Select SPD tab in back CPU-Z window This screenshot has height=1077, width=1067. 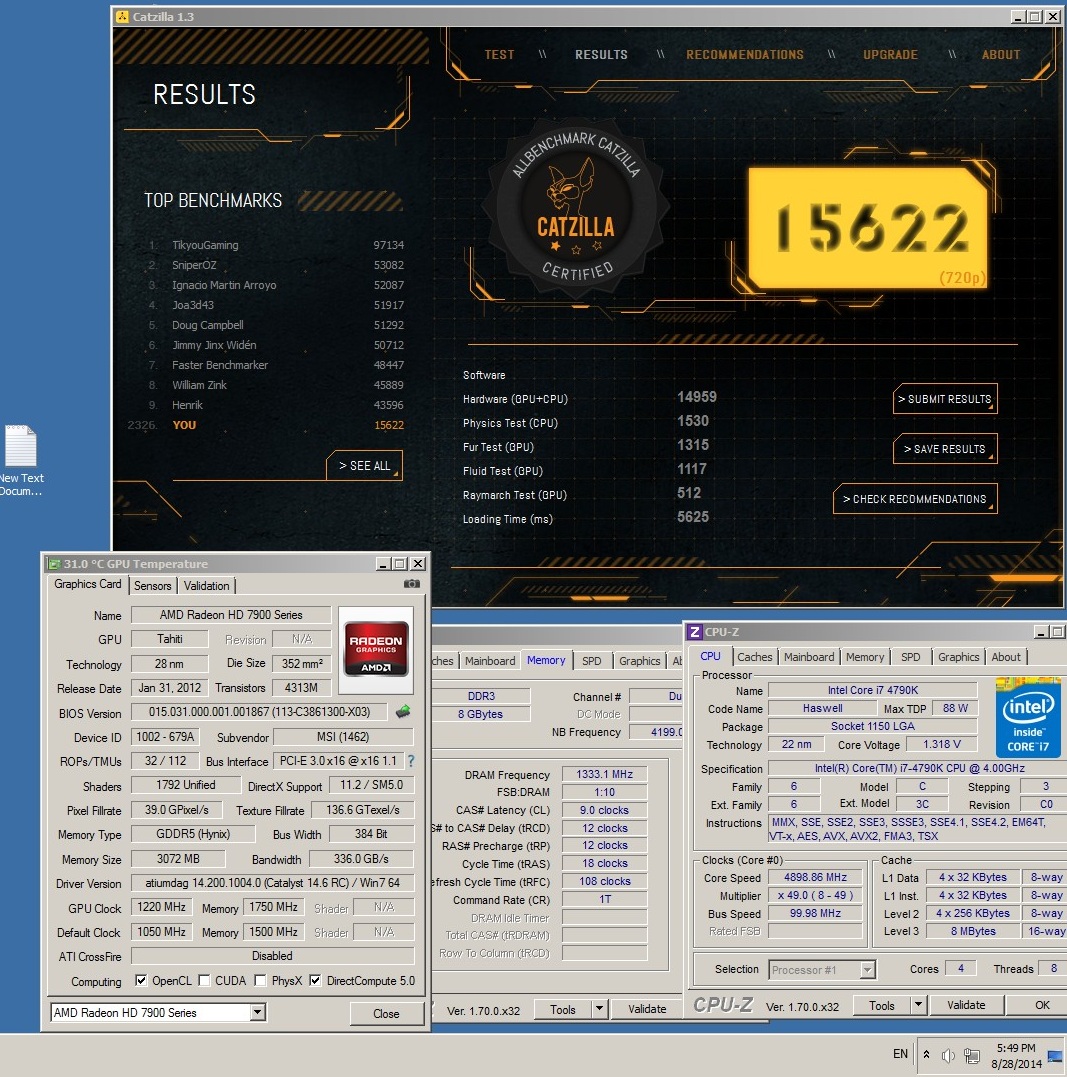pos(592,661)
